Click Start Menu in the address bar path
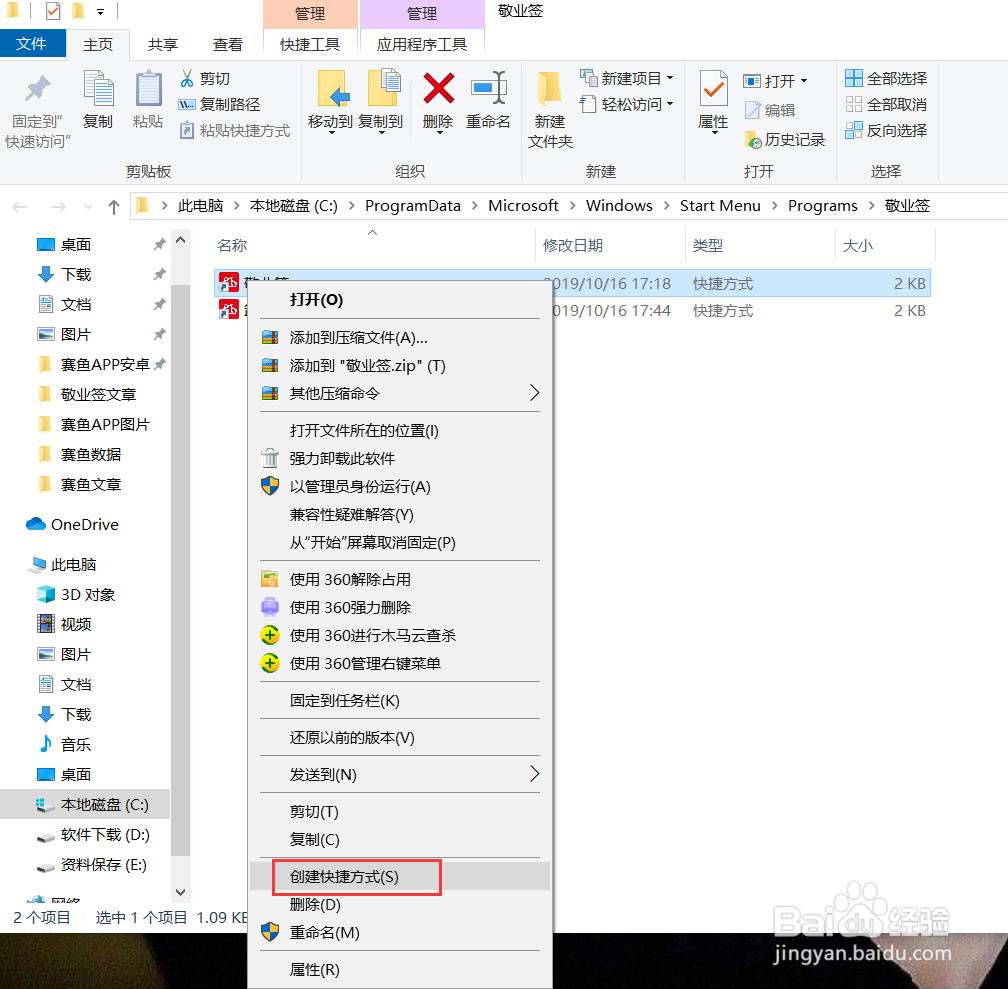 pyautogui.click(x=720, y=206)
